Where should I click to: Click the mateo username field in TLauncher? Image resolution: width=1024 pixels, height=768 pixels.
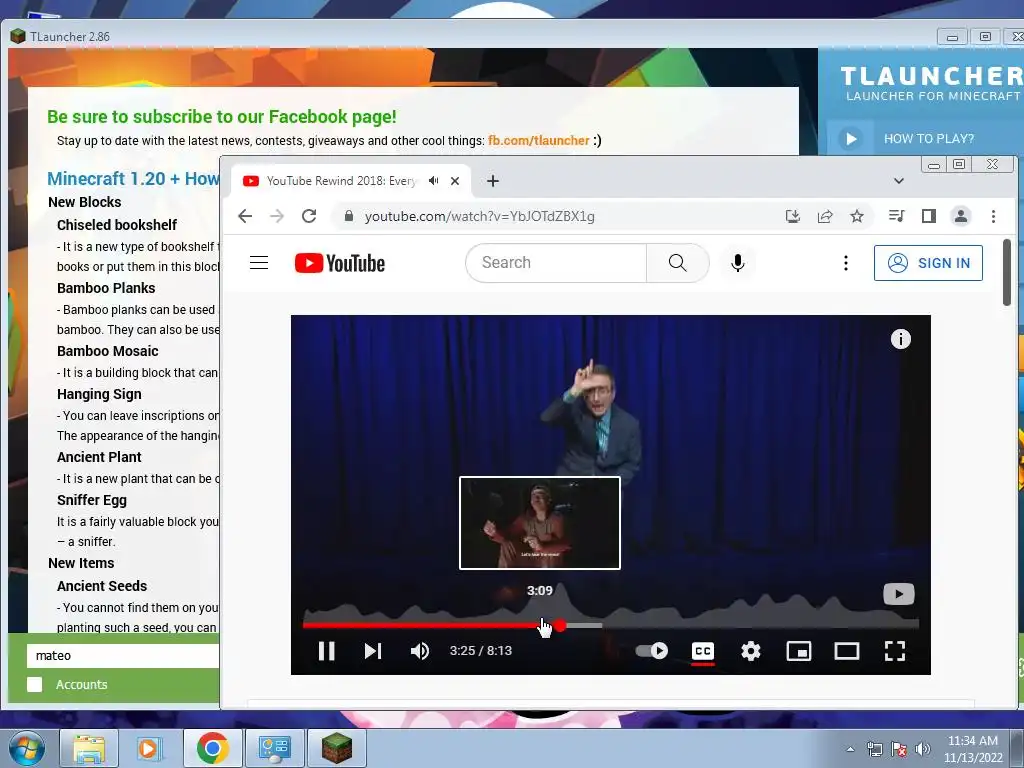tap(123, 656)
